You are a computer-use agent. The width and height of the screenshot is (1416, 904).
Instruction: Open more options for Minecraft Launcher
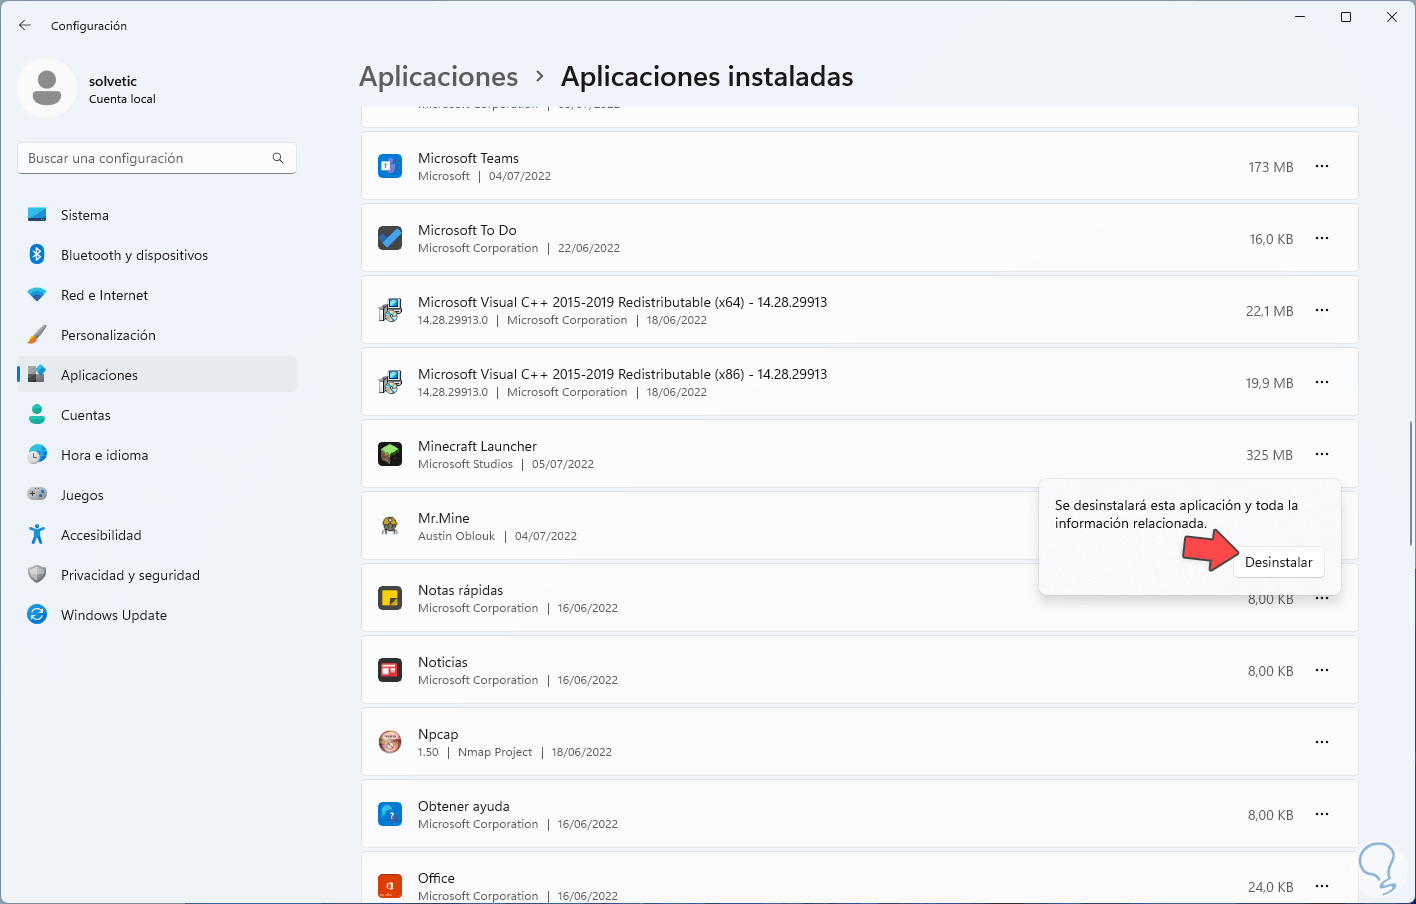tap(1322, 454)
